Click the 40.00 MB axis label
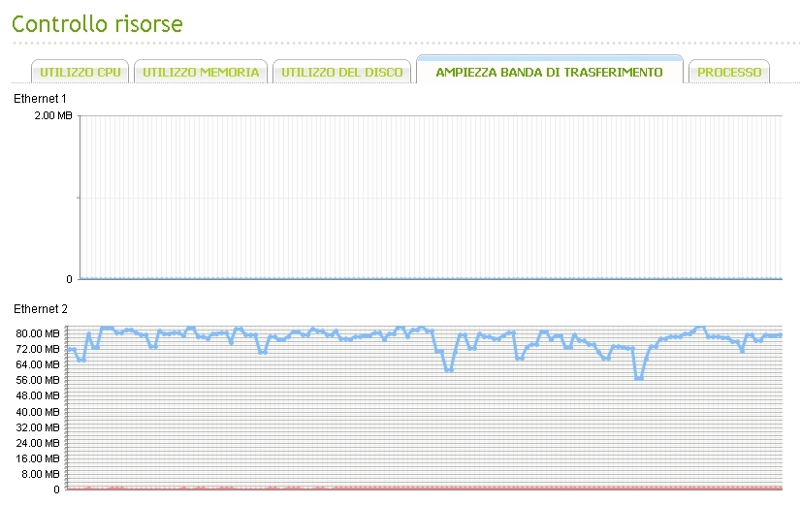Image resolution: width=800 pixels, height=505 pixels. pos(39,411)
